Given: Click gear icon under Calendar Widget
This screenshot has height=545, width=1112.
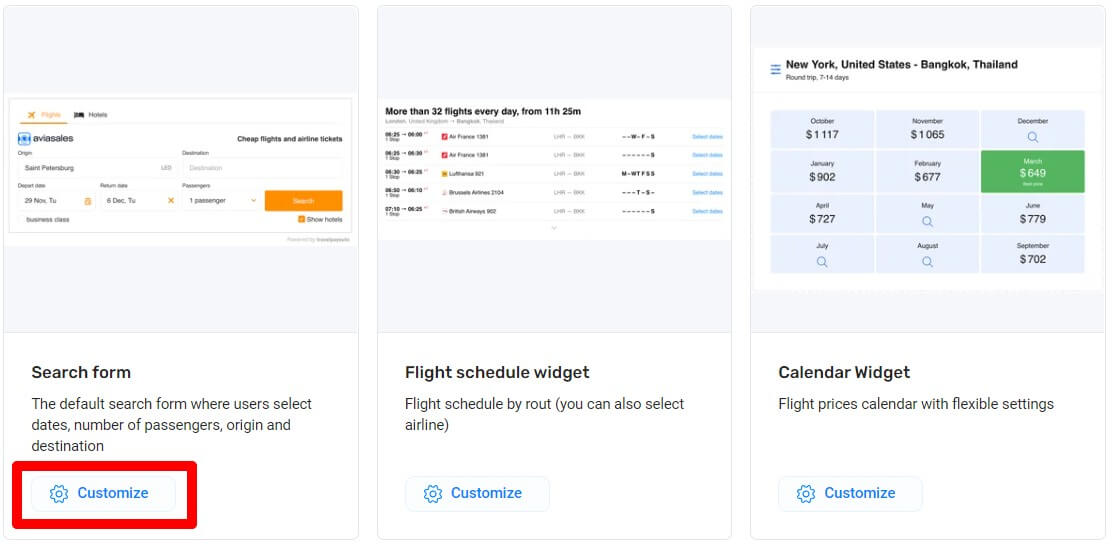Looking at the screenshot, I should 806,494.
